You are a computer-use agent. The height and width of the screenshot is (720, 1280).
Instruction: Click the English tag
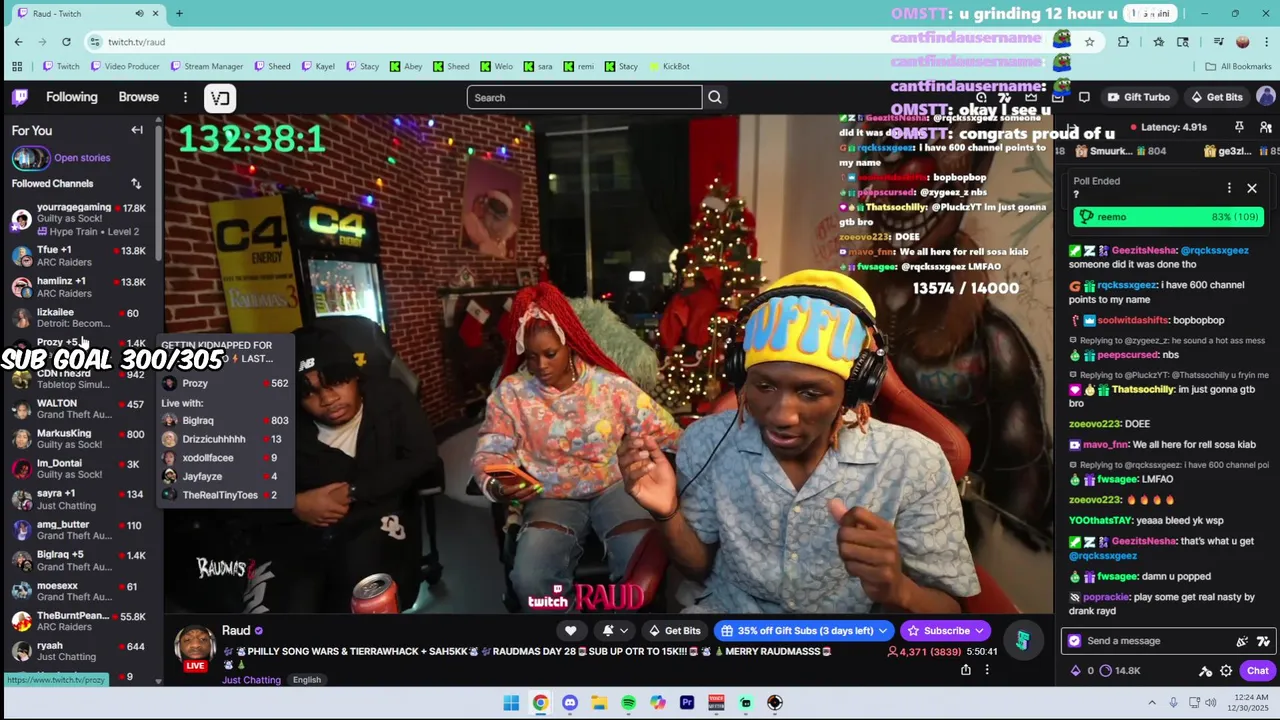(307, 680)
